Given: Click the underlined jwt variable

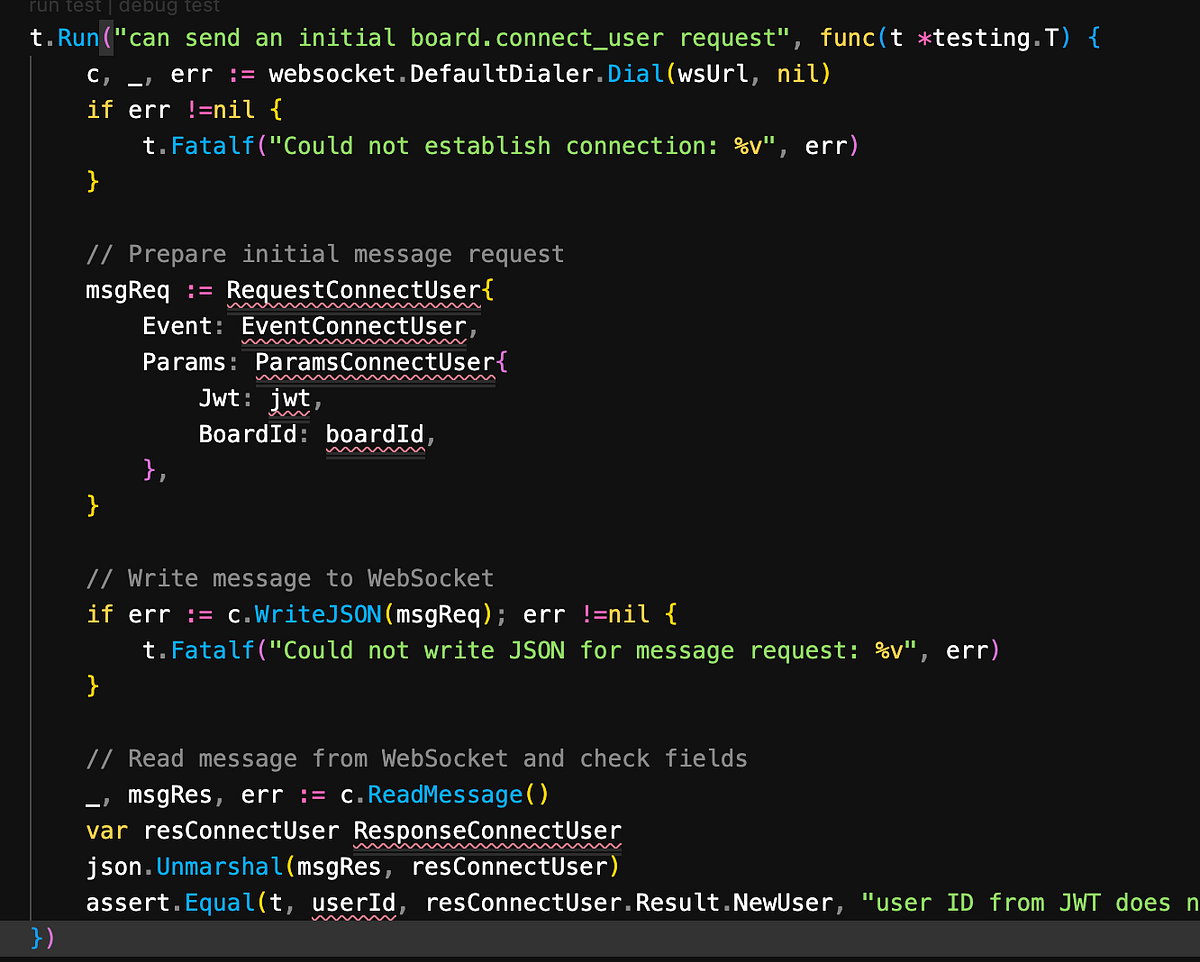Looking at the screenshot, I should [x=288, y=398].
